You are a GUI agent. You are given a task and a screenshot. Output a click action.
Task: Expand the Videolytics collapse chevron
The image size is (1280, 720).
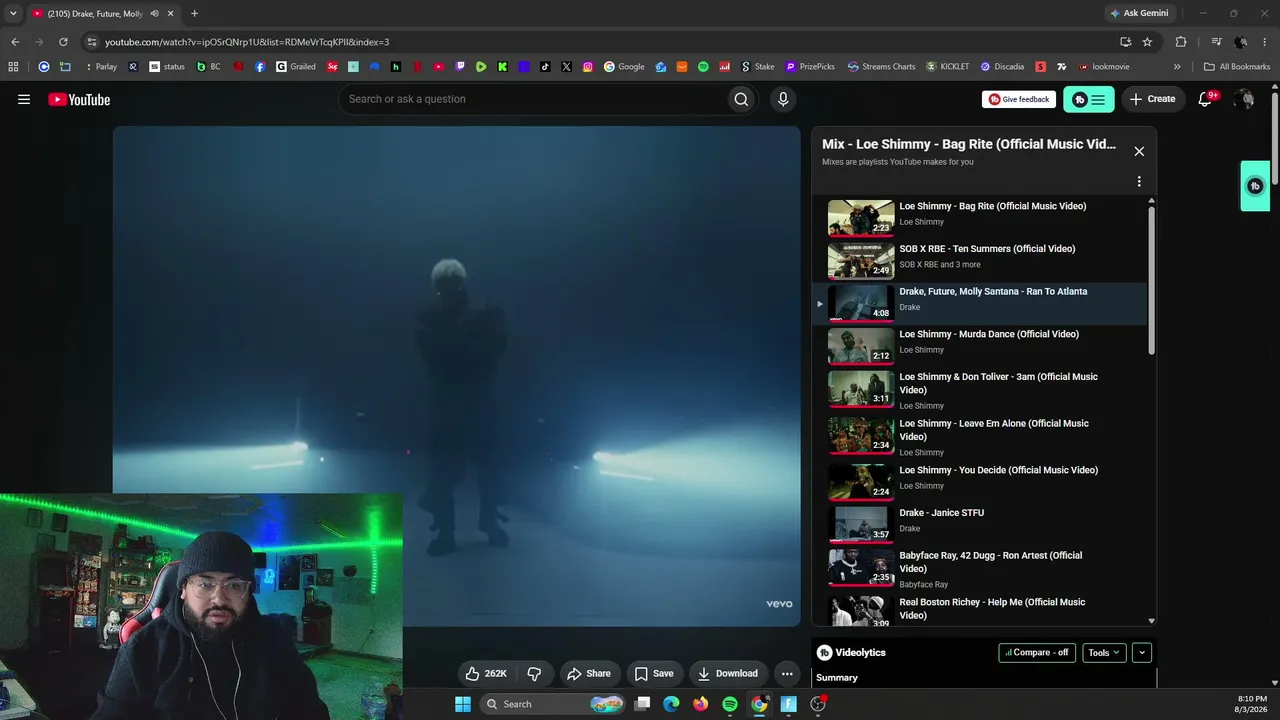[1142, 652]
